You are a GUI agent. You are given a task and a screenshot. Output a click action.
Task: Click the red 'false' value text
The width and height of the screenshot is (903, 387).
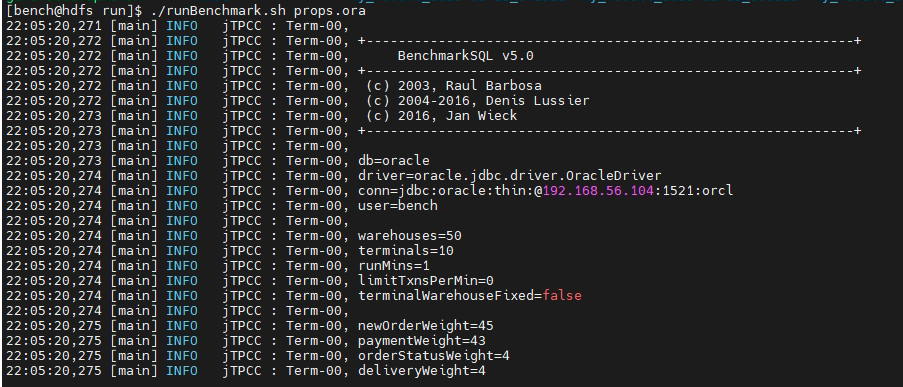(x=562, y=295)
